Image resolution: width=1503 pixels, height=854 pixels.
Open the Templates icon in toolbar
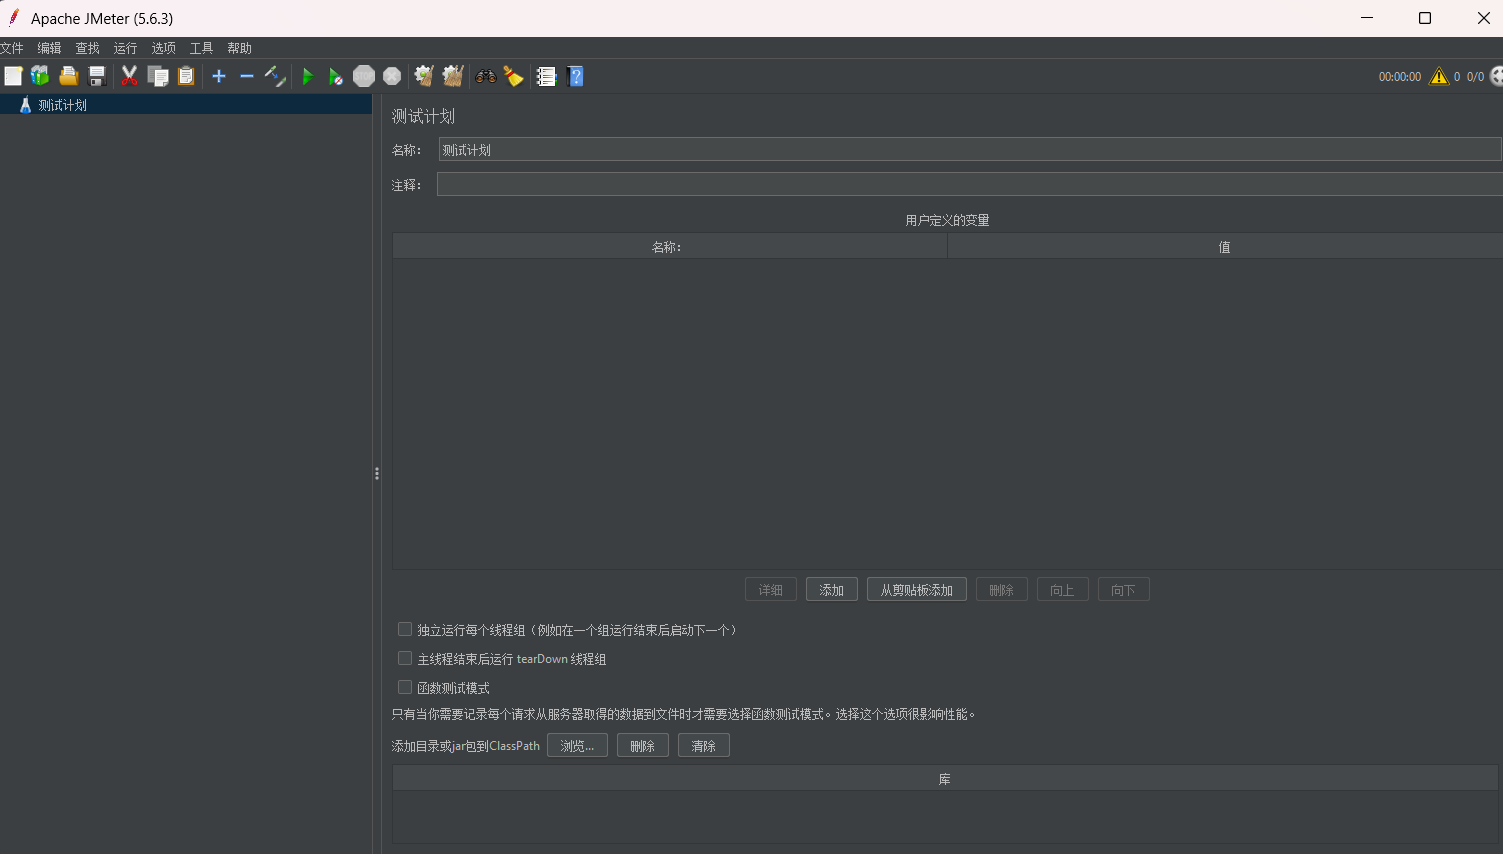tap(40, 76)
